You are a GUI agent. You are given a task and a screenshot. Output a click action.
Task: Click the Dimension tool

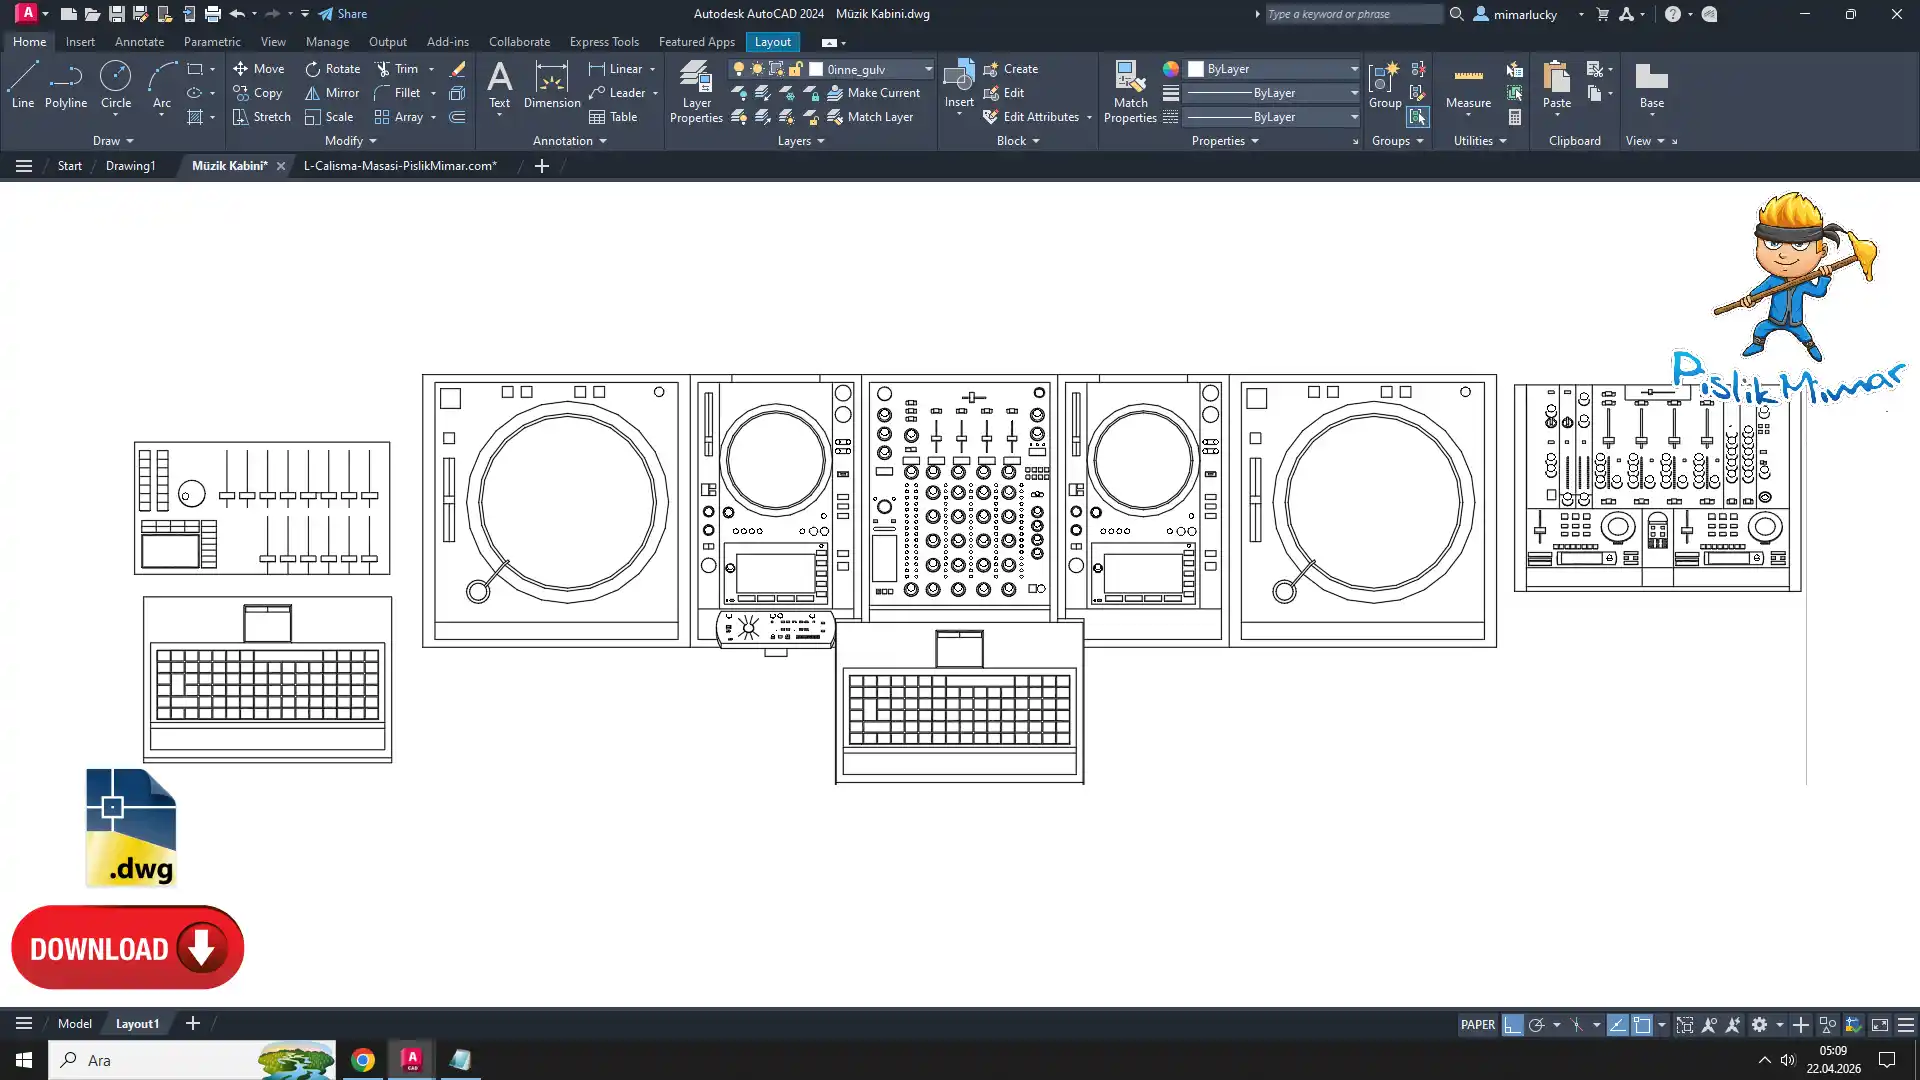coord(551,84)
